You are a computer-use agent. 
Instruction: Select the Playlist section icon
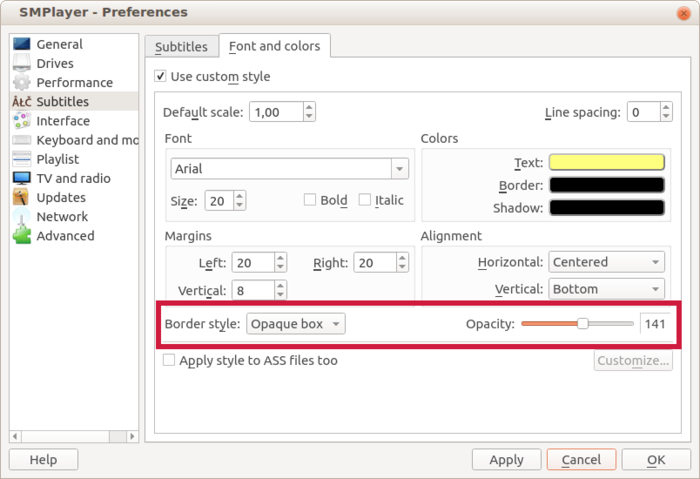[x=21, y=159]
